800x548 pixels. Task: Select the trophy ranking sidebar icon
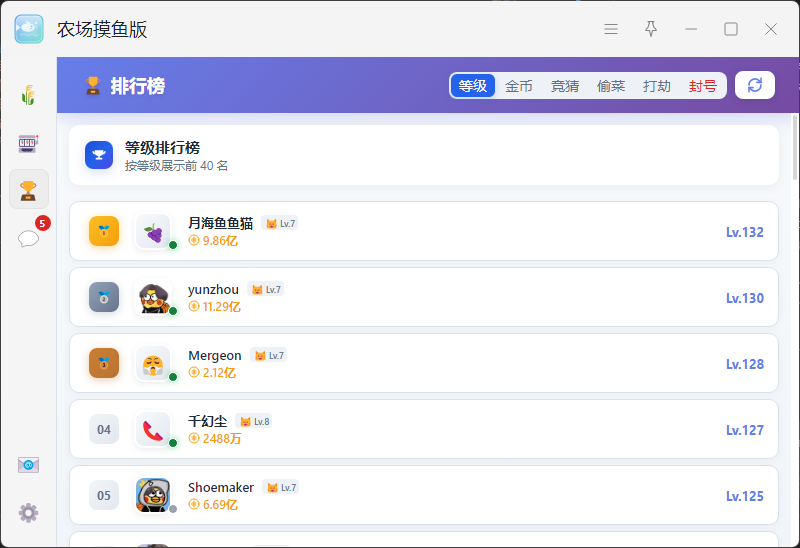point(29,190)
